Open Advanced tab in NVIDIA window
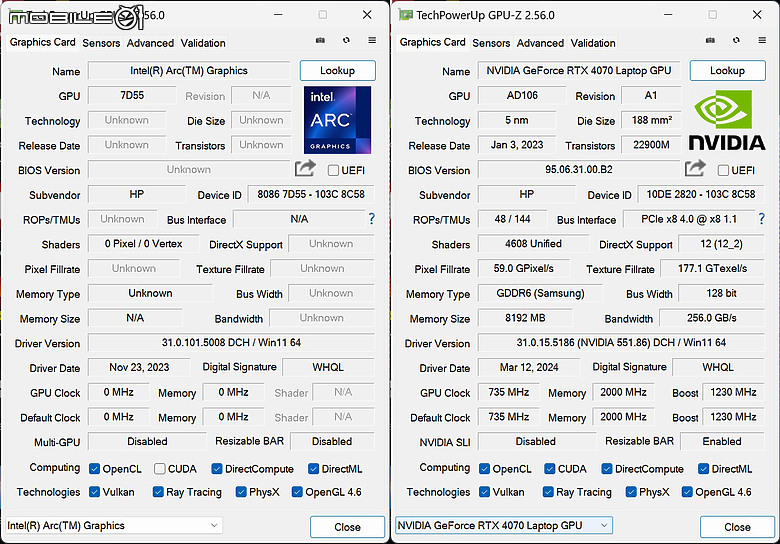The width and height of the screenshot is (780, 544). tap(540, 43)
